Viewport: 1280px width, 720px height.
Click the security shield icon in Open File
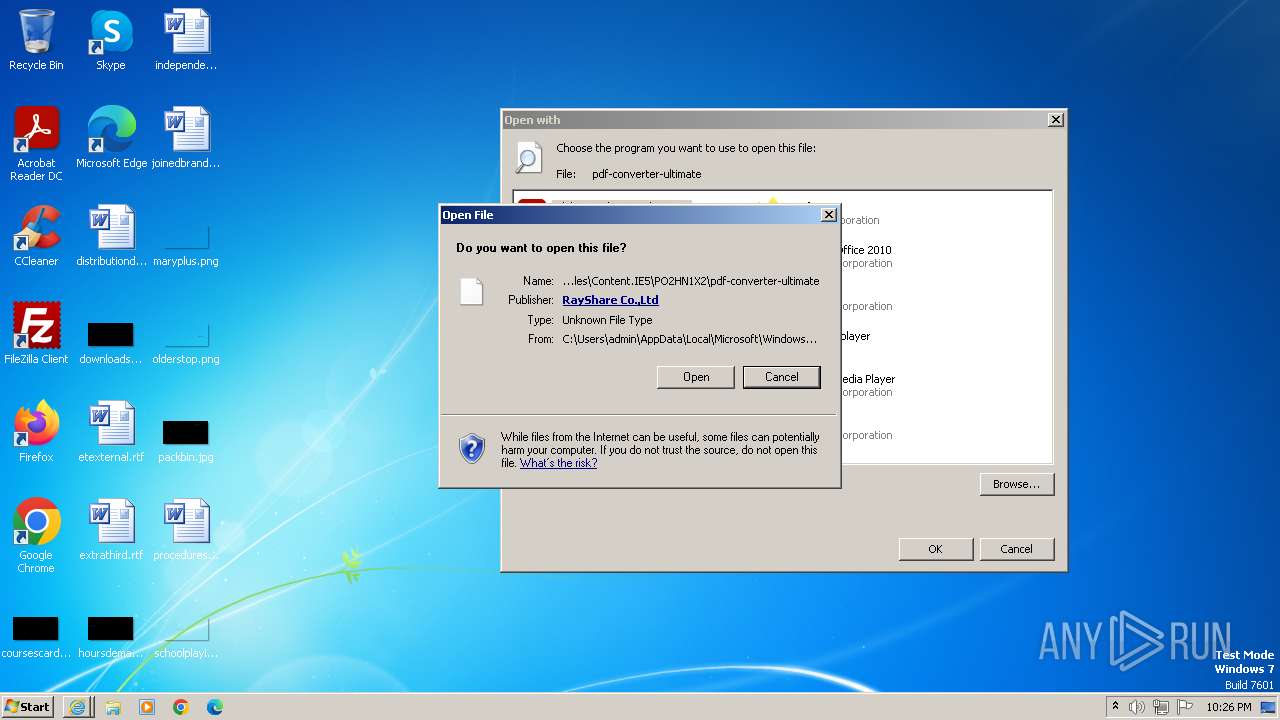[x=472, y=449]
